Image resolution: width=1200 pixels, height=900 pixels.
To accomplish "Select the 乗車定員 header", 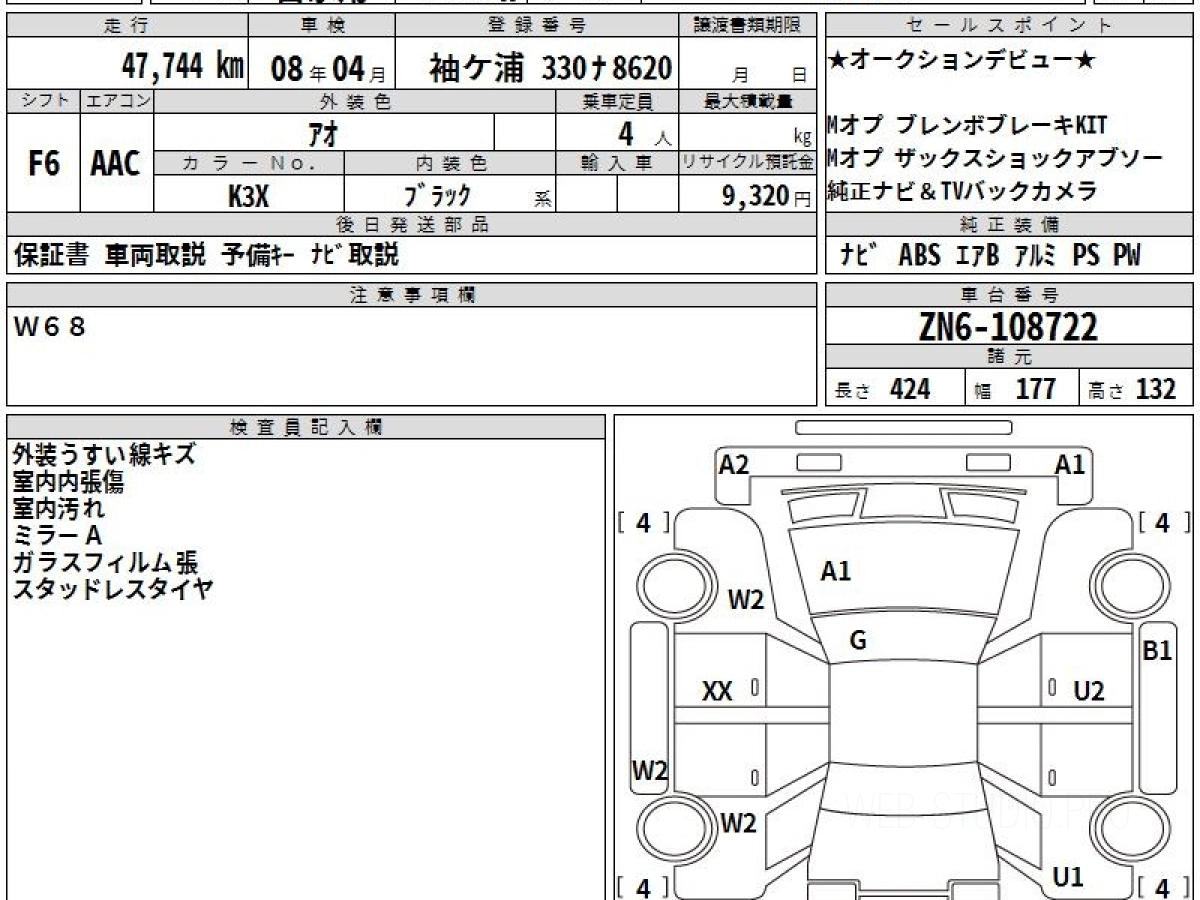I will (617, 101).
